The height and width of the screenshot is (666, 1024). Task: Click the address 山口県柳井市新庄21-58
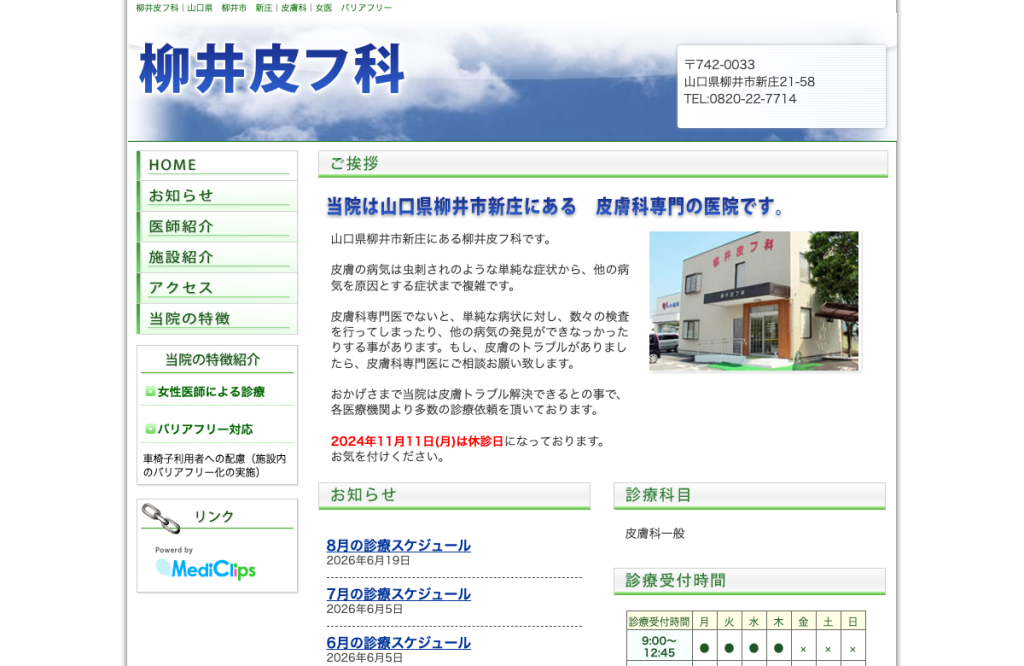(749, 82)
